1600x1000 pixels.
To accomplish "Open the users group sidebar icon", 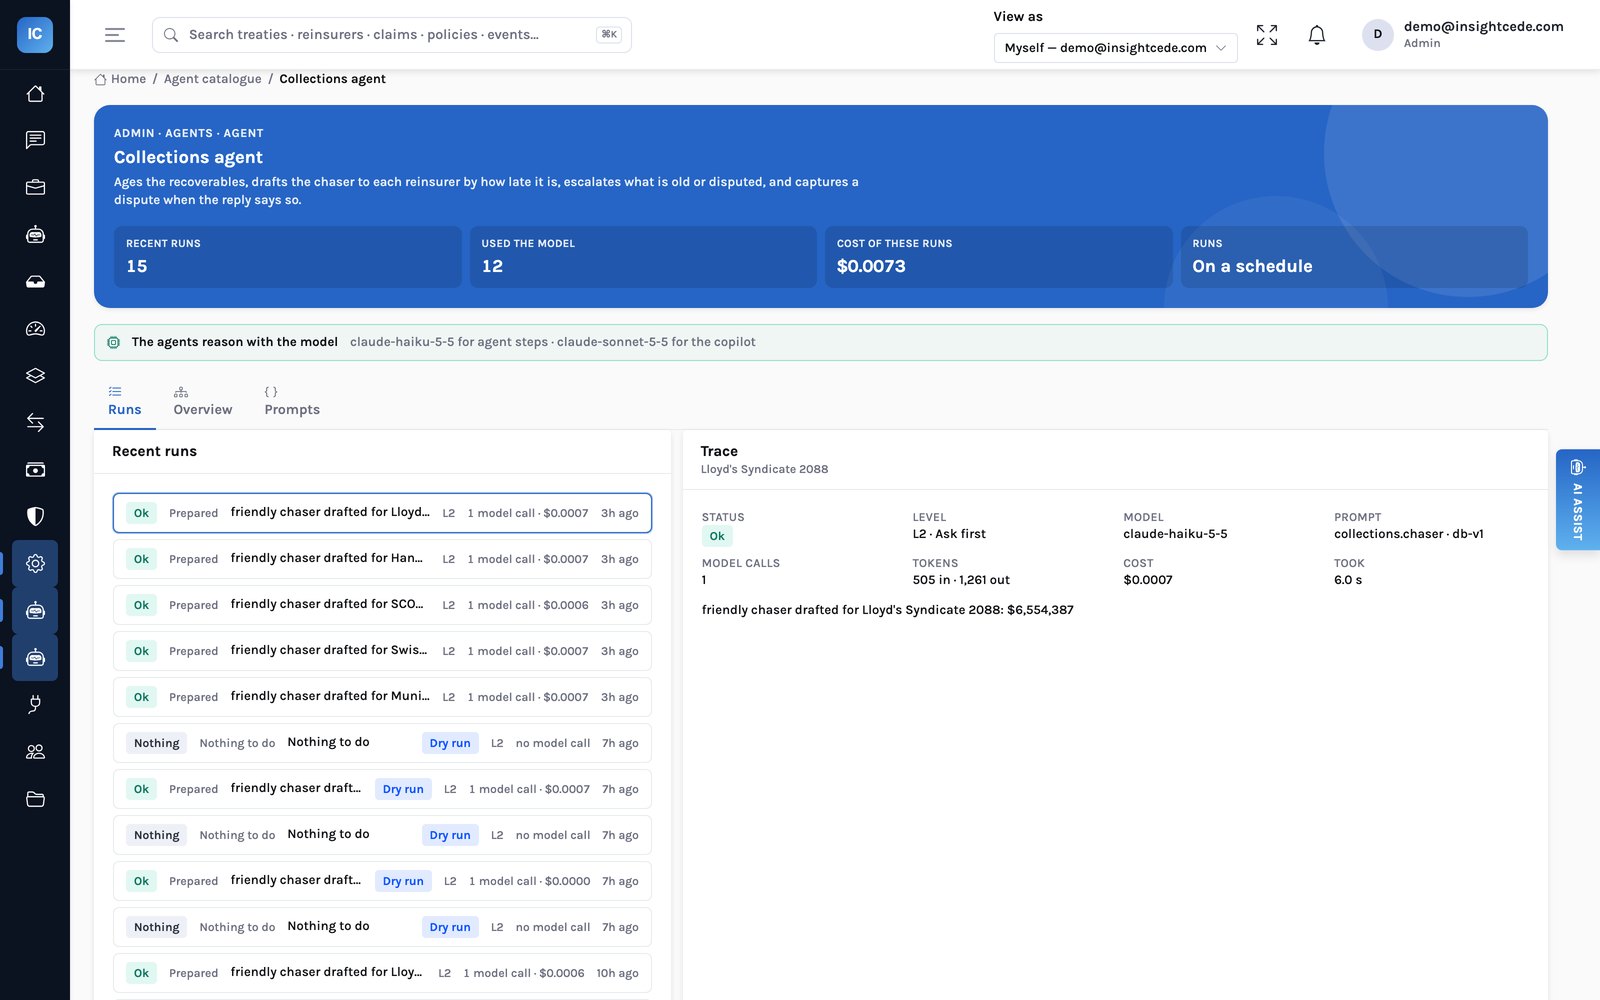I will [x=35, y=752].
